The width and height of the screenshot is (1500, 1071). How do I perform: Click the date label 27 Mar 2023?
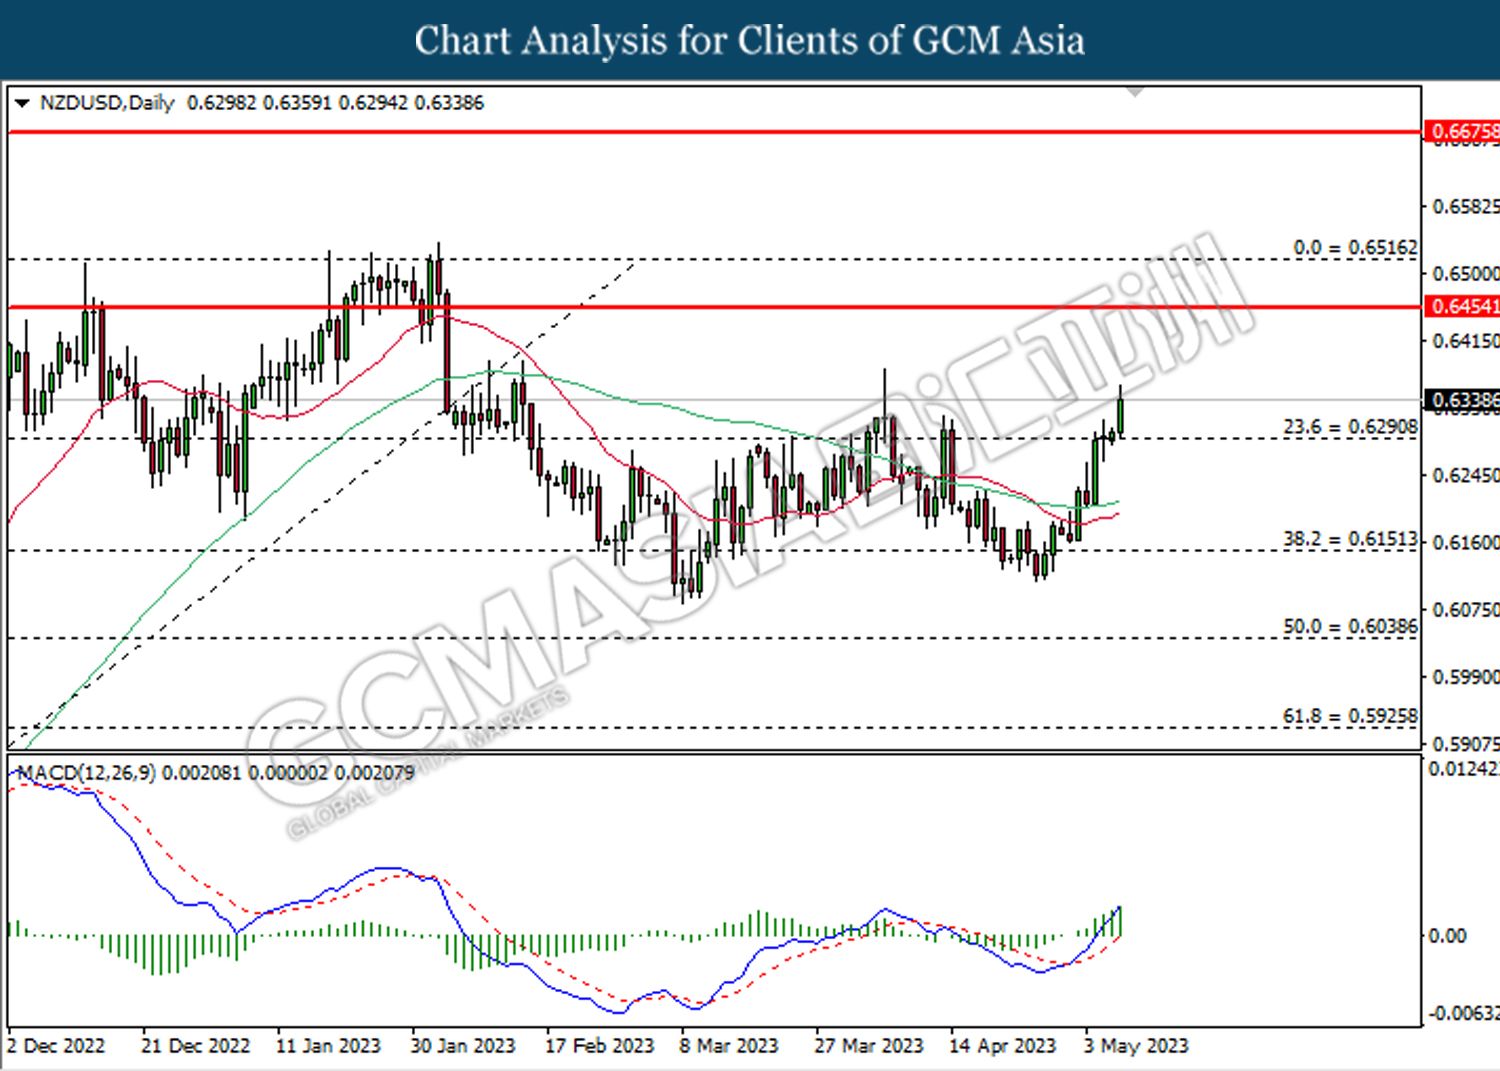tap(868, 1046)
